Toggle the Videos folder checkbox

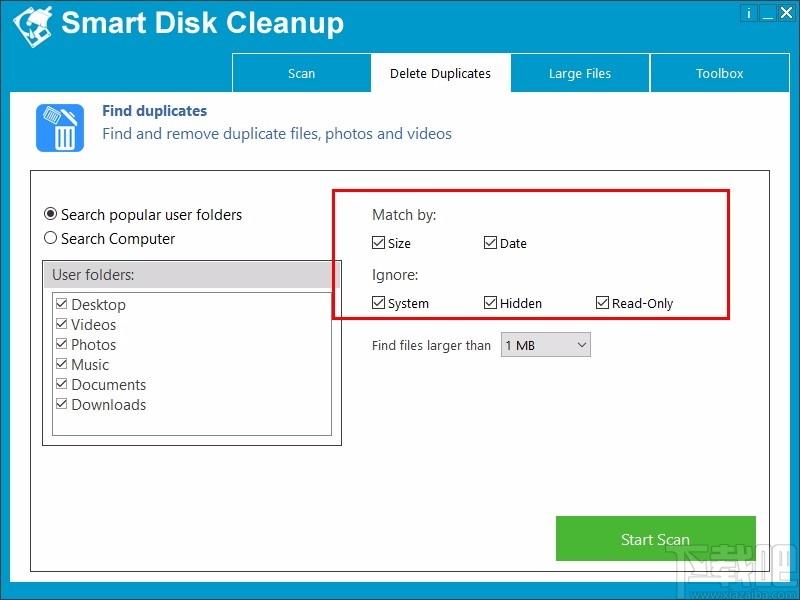(x=62, y=324)
